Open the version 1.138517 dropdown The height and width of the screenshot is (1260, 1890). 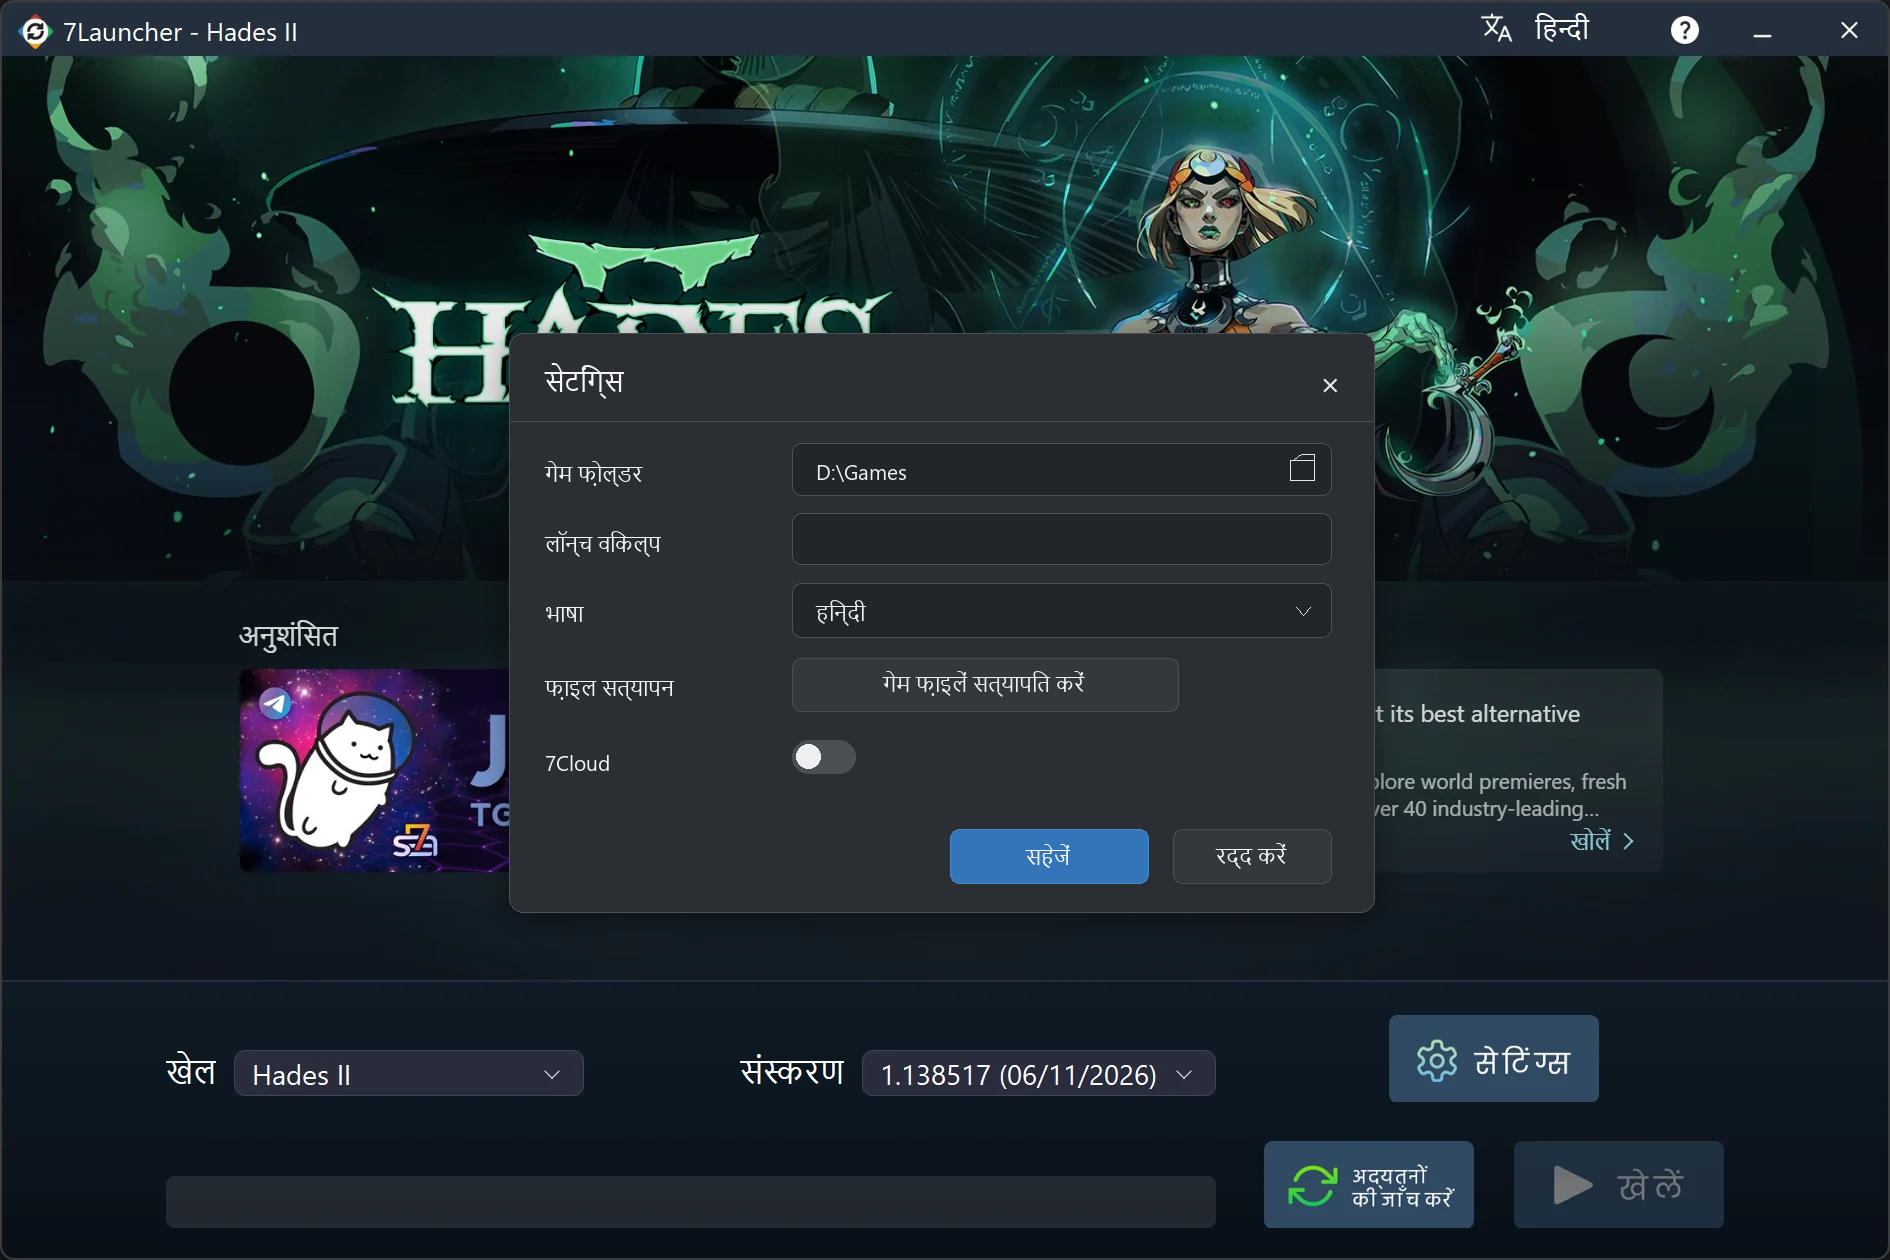click(x=1038, y=1074)
